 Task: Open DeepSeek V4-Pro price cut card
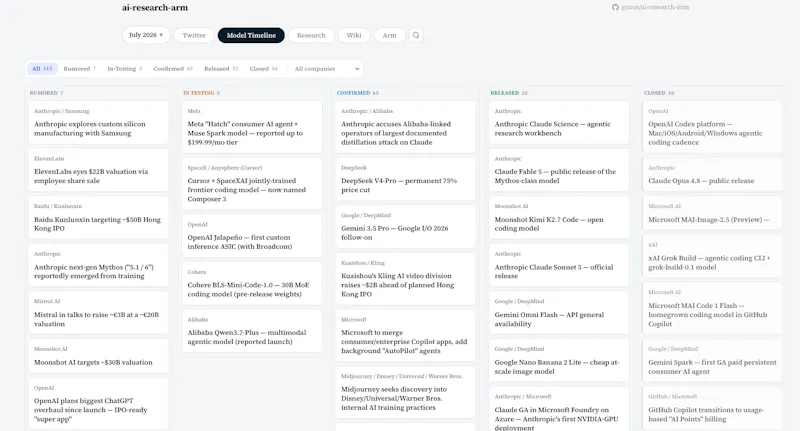point(406,179)
